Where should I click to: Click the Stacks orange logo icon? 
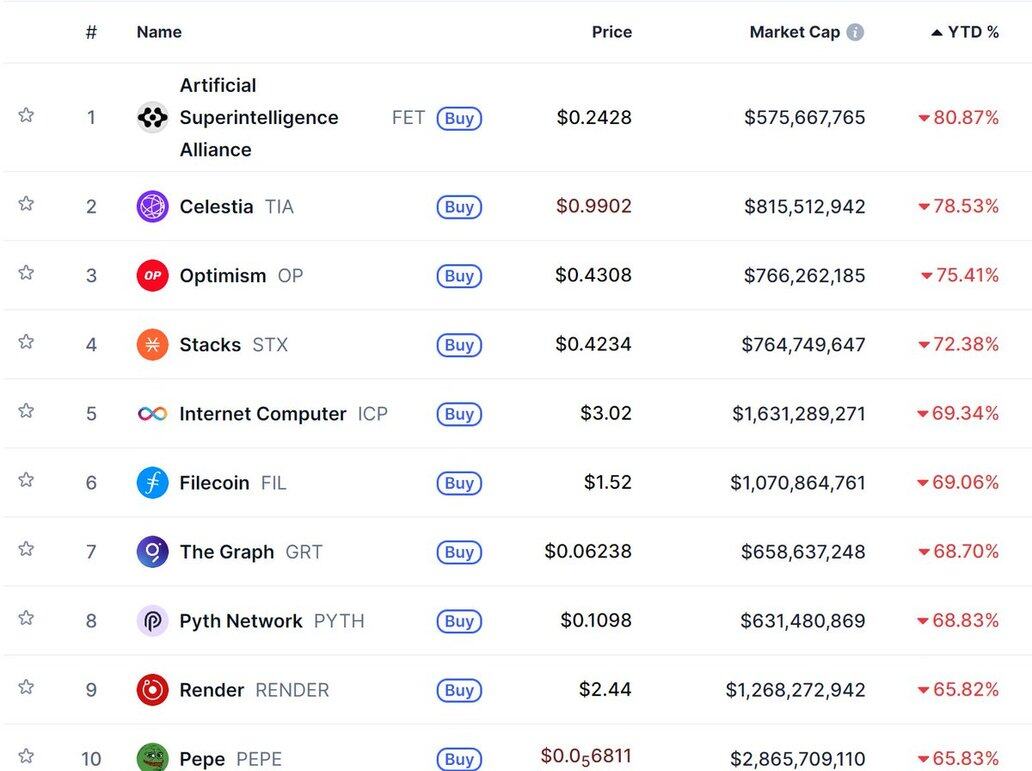152,345
